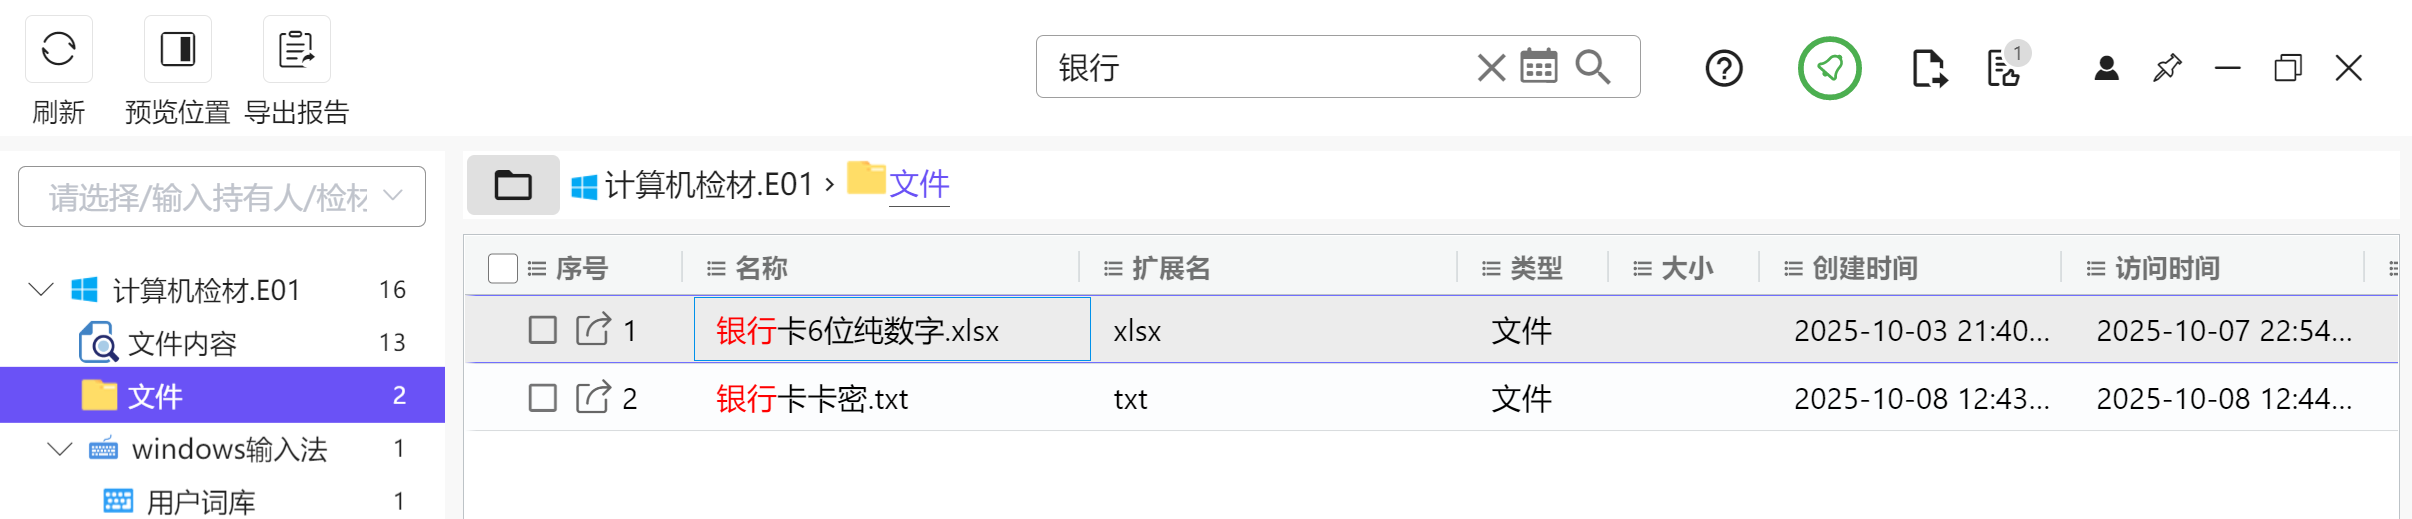This screenshot has width=2412, height=519.
Task: Open the calendar date filter icon
Action: [1538, 67]
